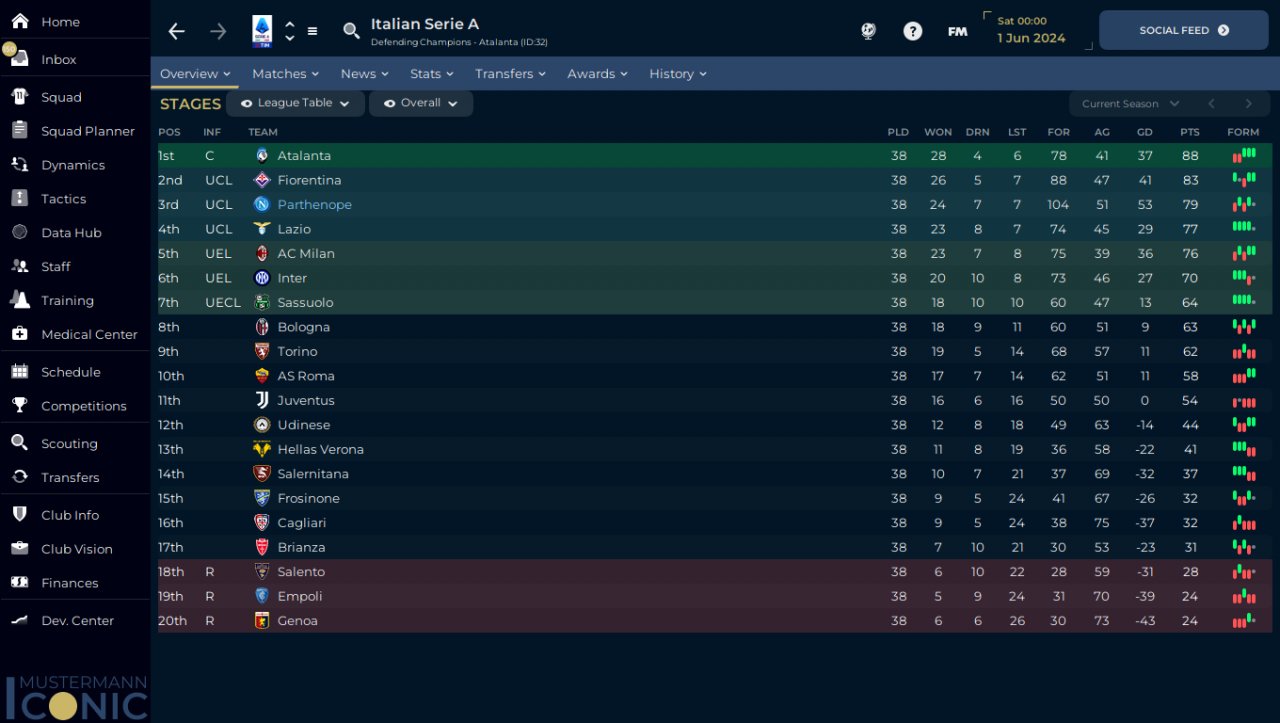
Task: Open the Awards tab
Action: coord(597,74)
